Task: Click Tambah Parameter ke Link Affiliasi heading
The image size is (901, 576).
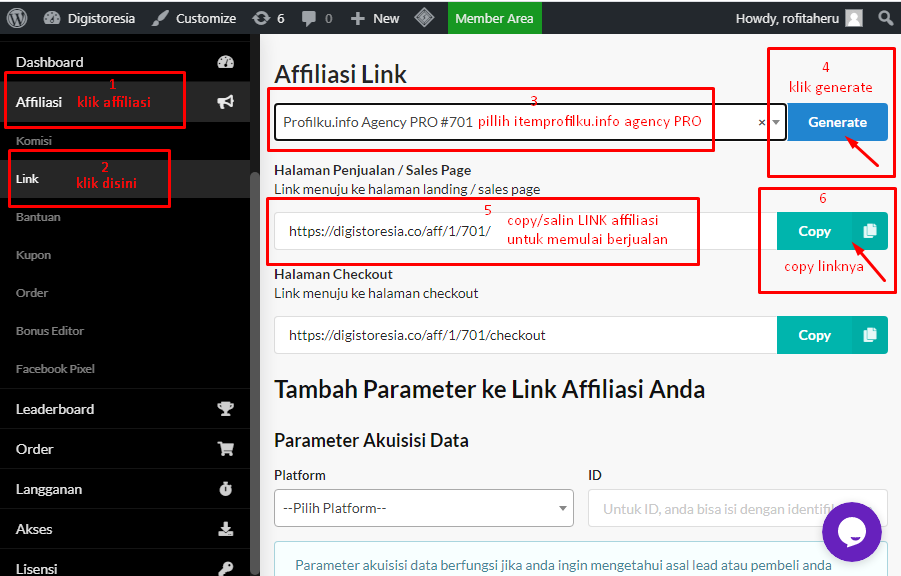Action: pos(490,389)
